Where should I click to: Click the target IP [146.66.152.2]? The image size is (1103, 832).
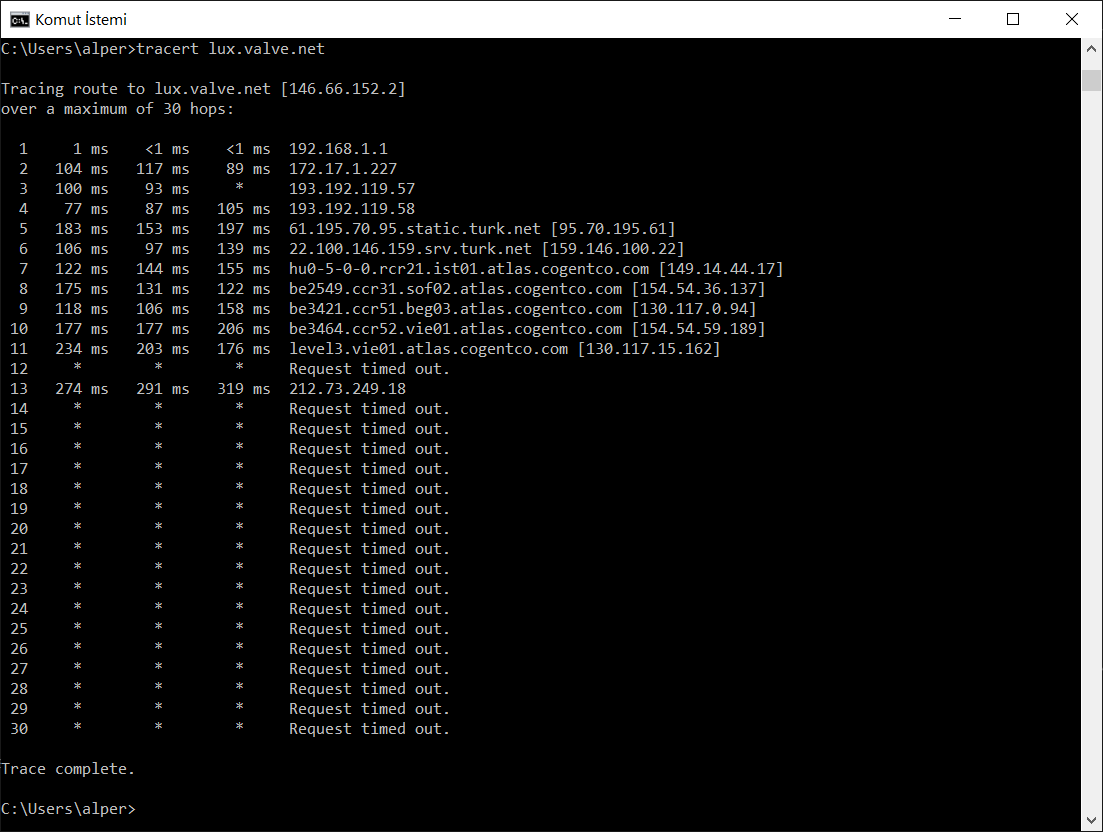343,89
